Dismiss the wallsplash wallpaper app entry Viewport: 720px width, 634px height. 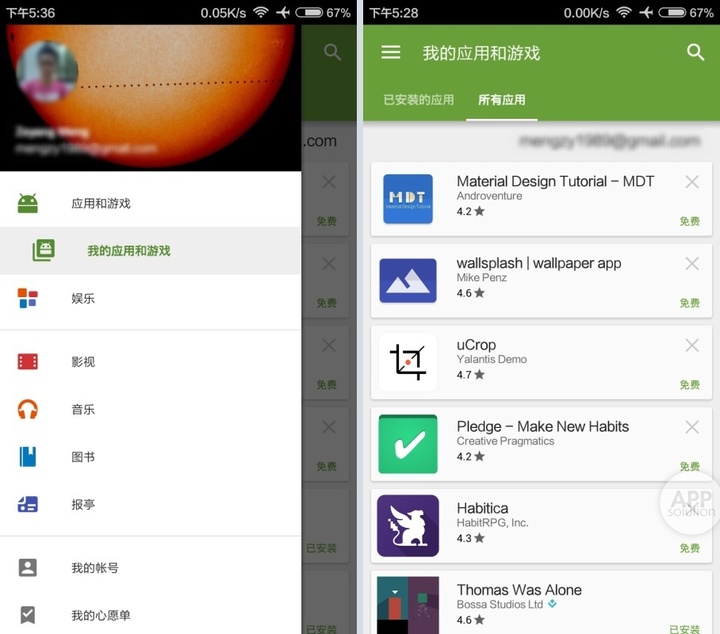(x=692, y=264)
